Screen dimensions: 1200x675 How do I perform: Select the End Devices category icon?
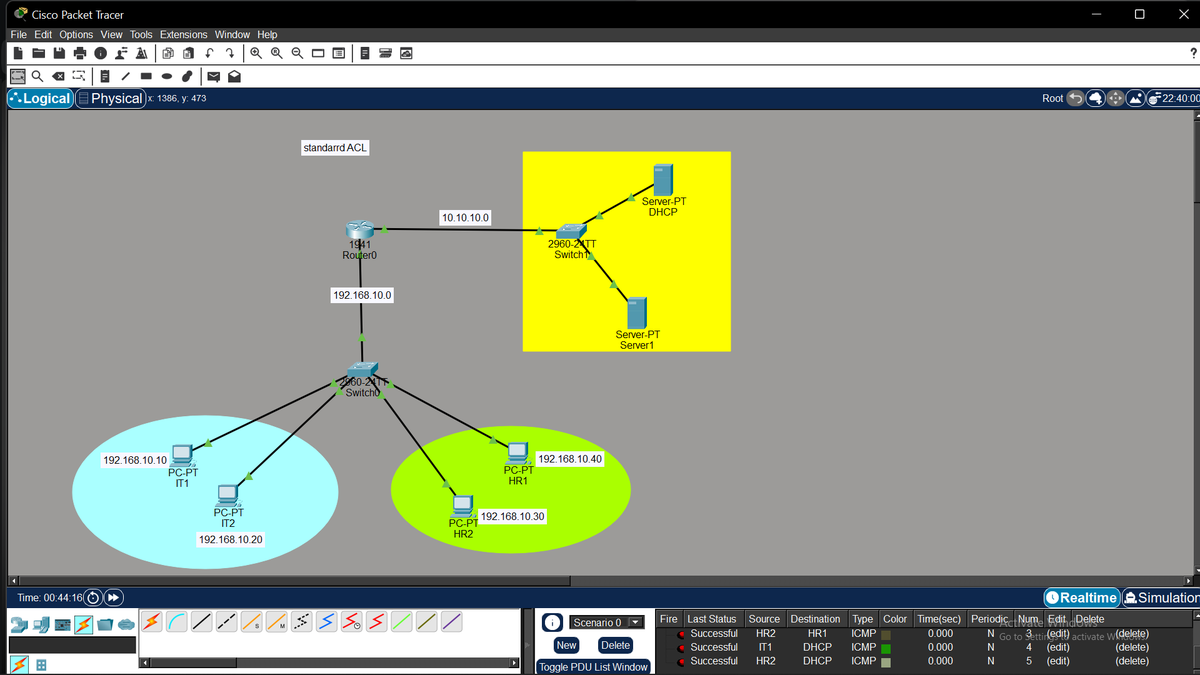(x=41, y=624)
